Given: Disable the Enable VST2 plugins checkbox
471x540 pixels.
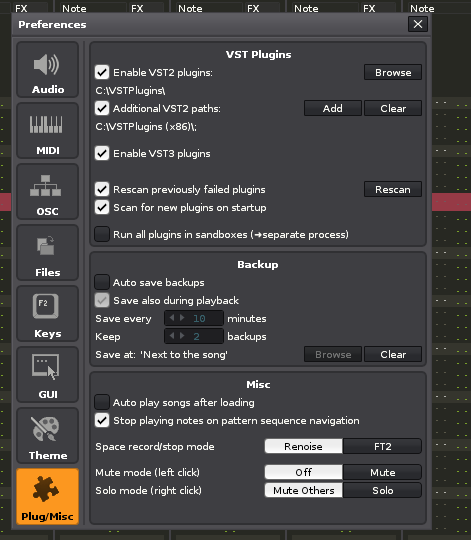Looking at the screenshot, I should click(102, 72).
